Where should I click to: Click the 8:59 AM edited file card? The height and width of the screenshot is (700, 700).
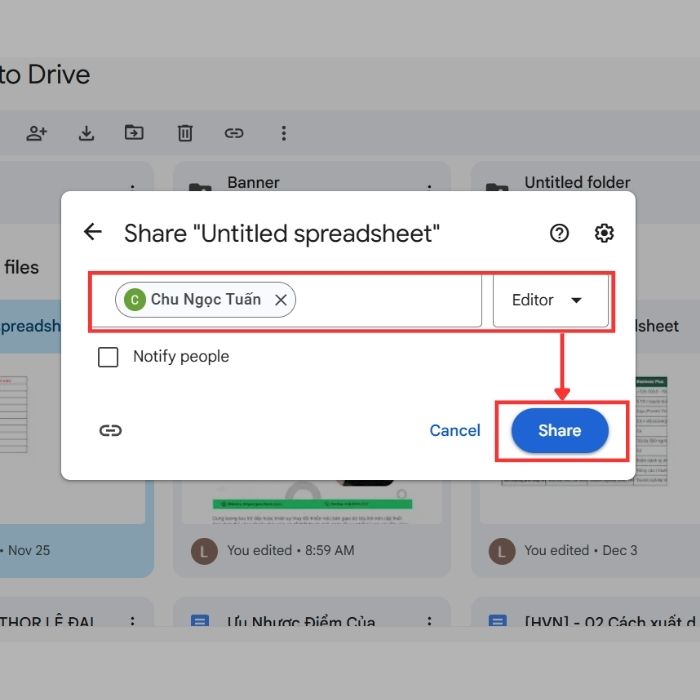pyautogui.click(x=312, y=527)
